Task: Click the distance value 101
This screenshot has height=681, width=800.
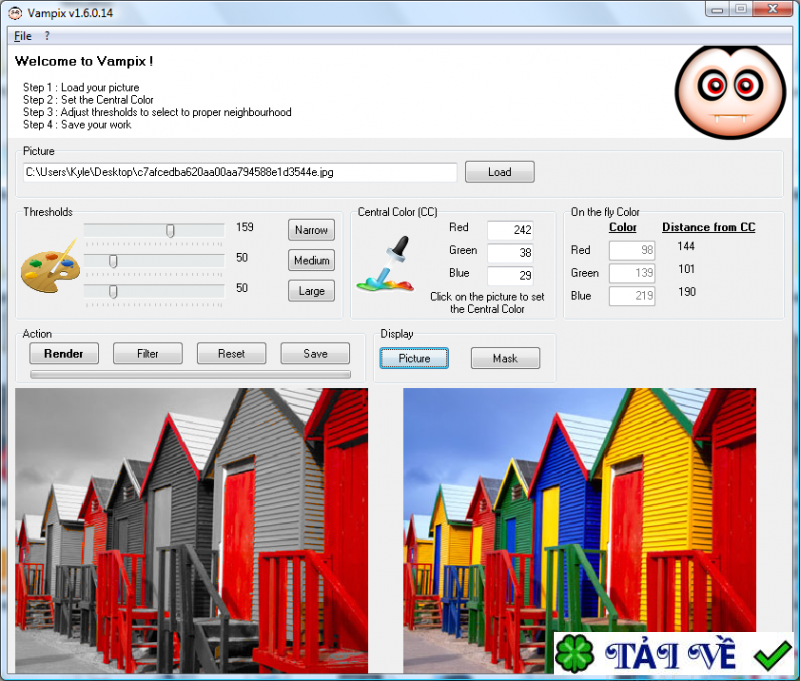Action: tap(686, 269)
